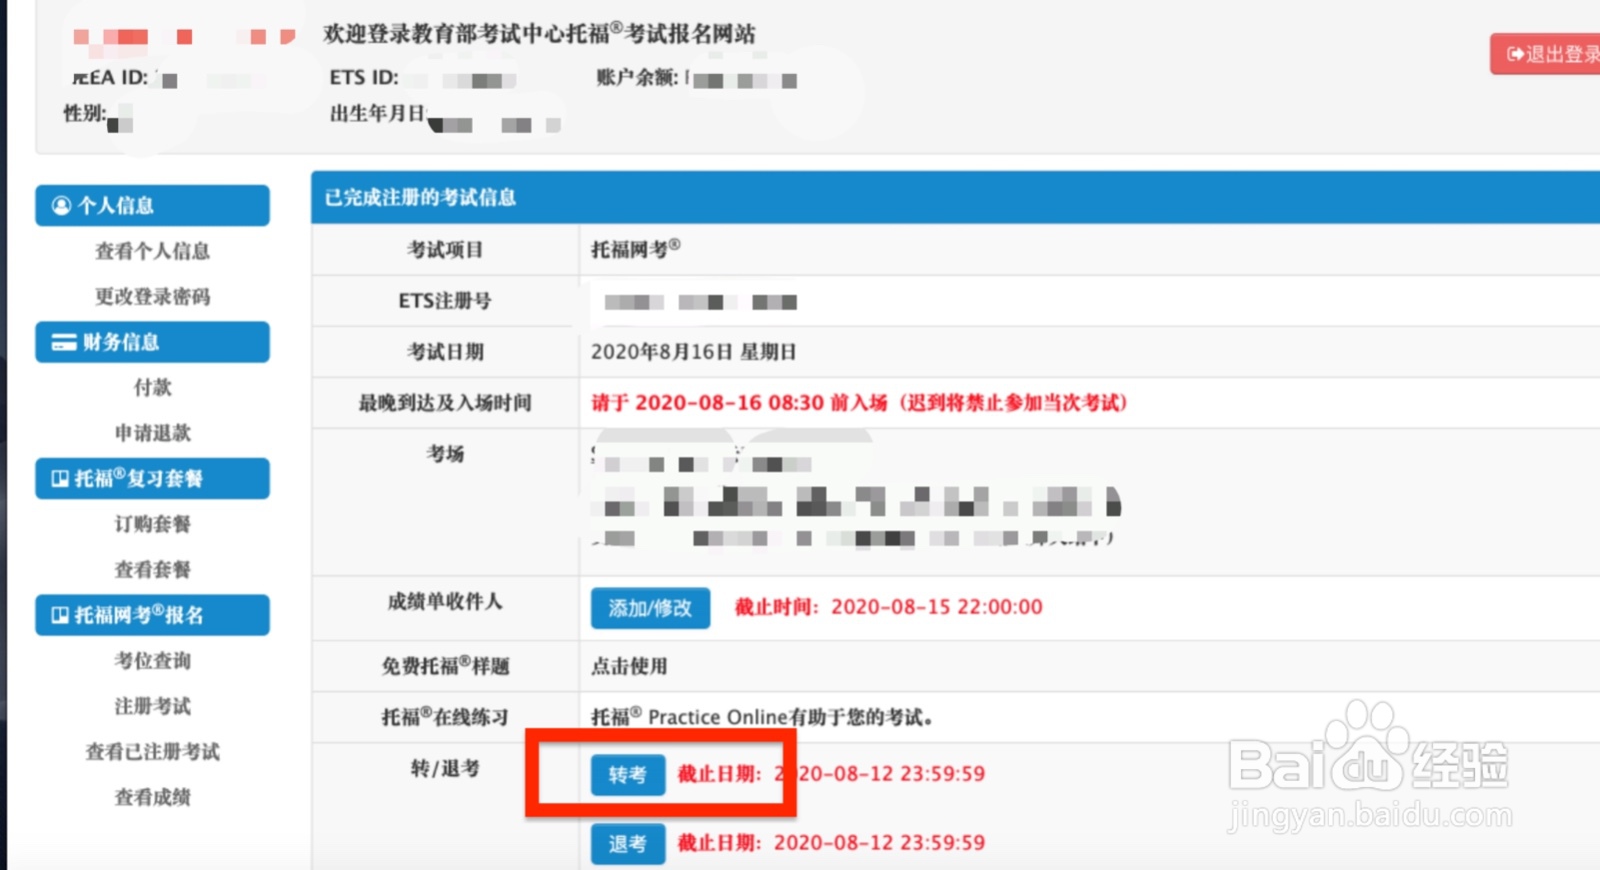This screenshot has width=1600, height=870.
Task: Click the 成绩单收件人 row label
Action: pyautogui.click(x=445, y=601)
